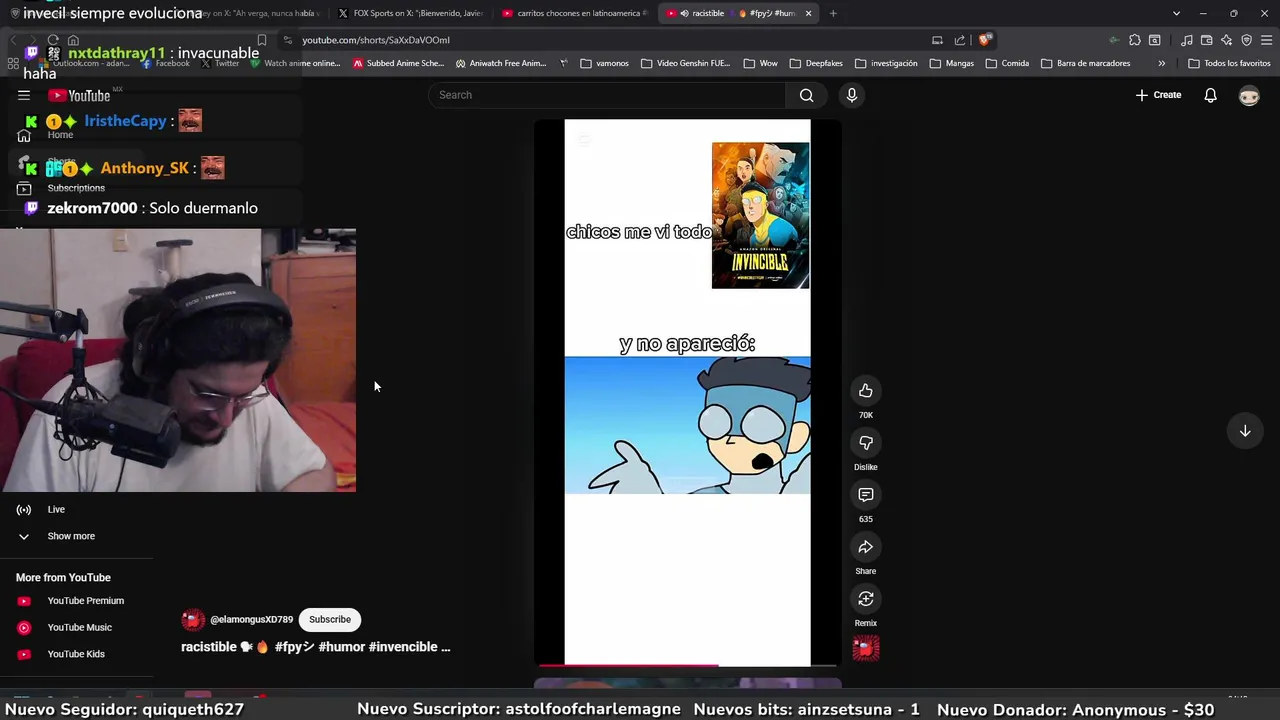The image size is (1280, 720).
Task: Open a new browser tab
Action: click(x=833, y=13)
